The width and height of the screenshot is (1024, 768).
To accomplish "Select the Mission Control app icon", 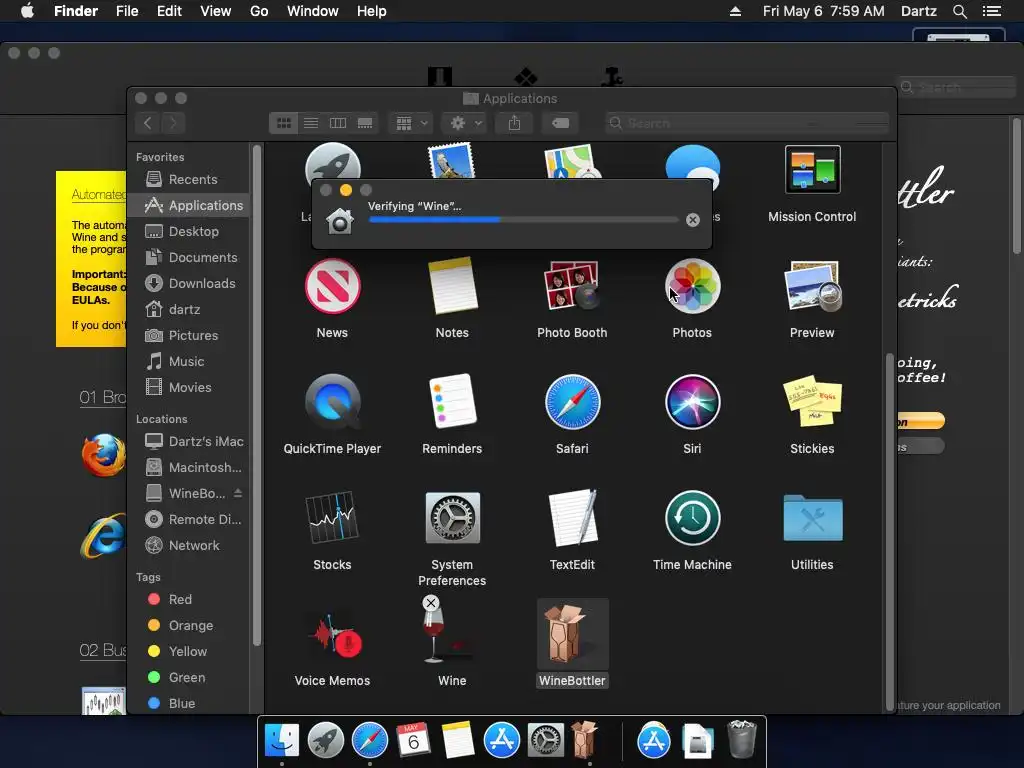I will [812, 170].
